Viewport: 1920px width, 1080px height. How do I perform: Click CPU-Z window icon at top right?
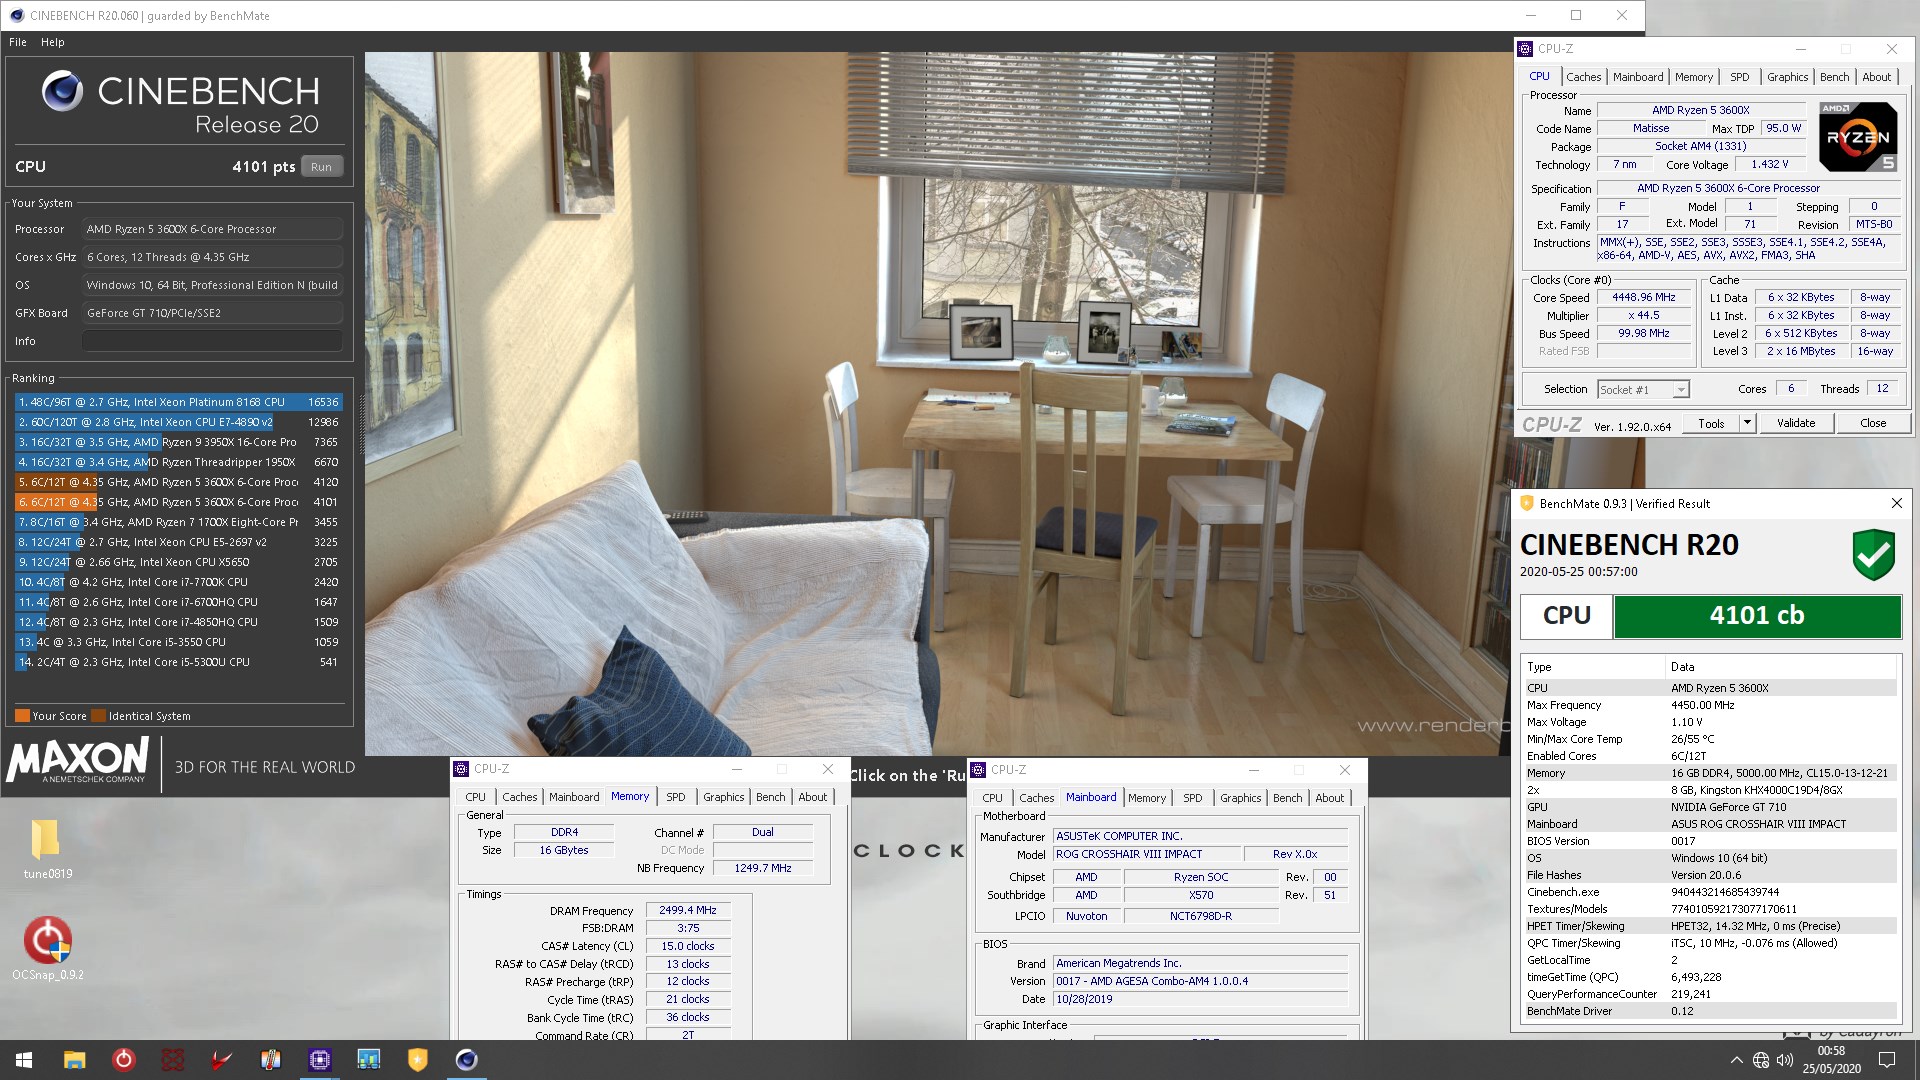[1525, 48]
